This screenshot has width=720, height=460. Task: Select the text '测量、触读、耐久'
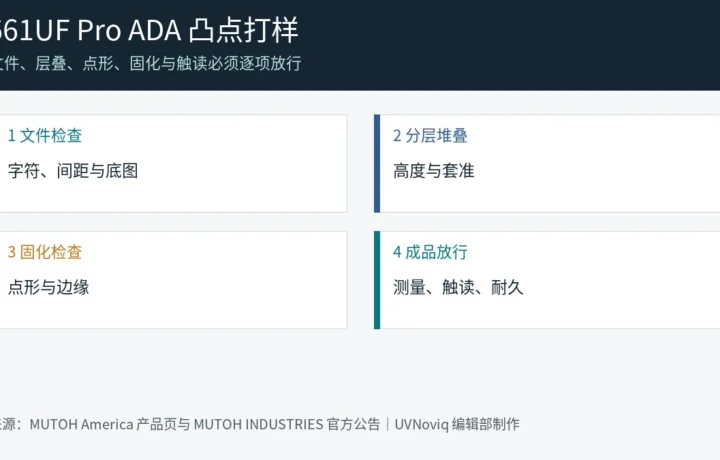pos(458,287)
